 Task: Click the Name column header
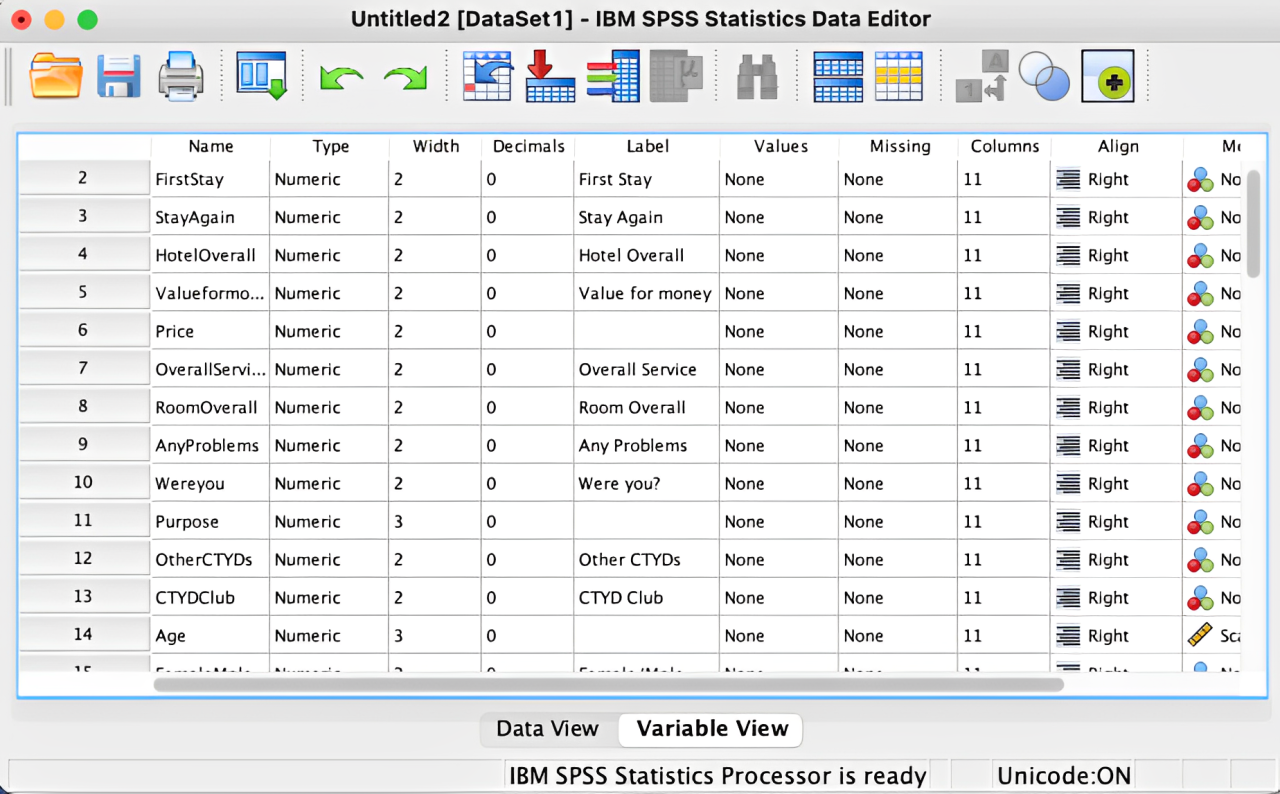(x=211, y=146)
